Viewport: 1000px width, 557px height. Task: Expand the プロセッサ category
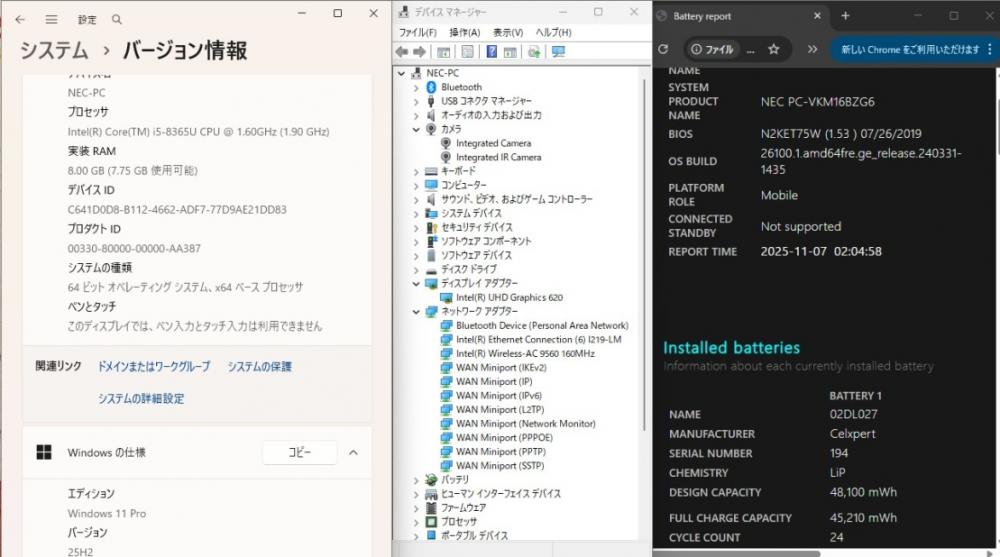tap(416, 523)
